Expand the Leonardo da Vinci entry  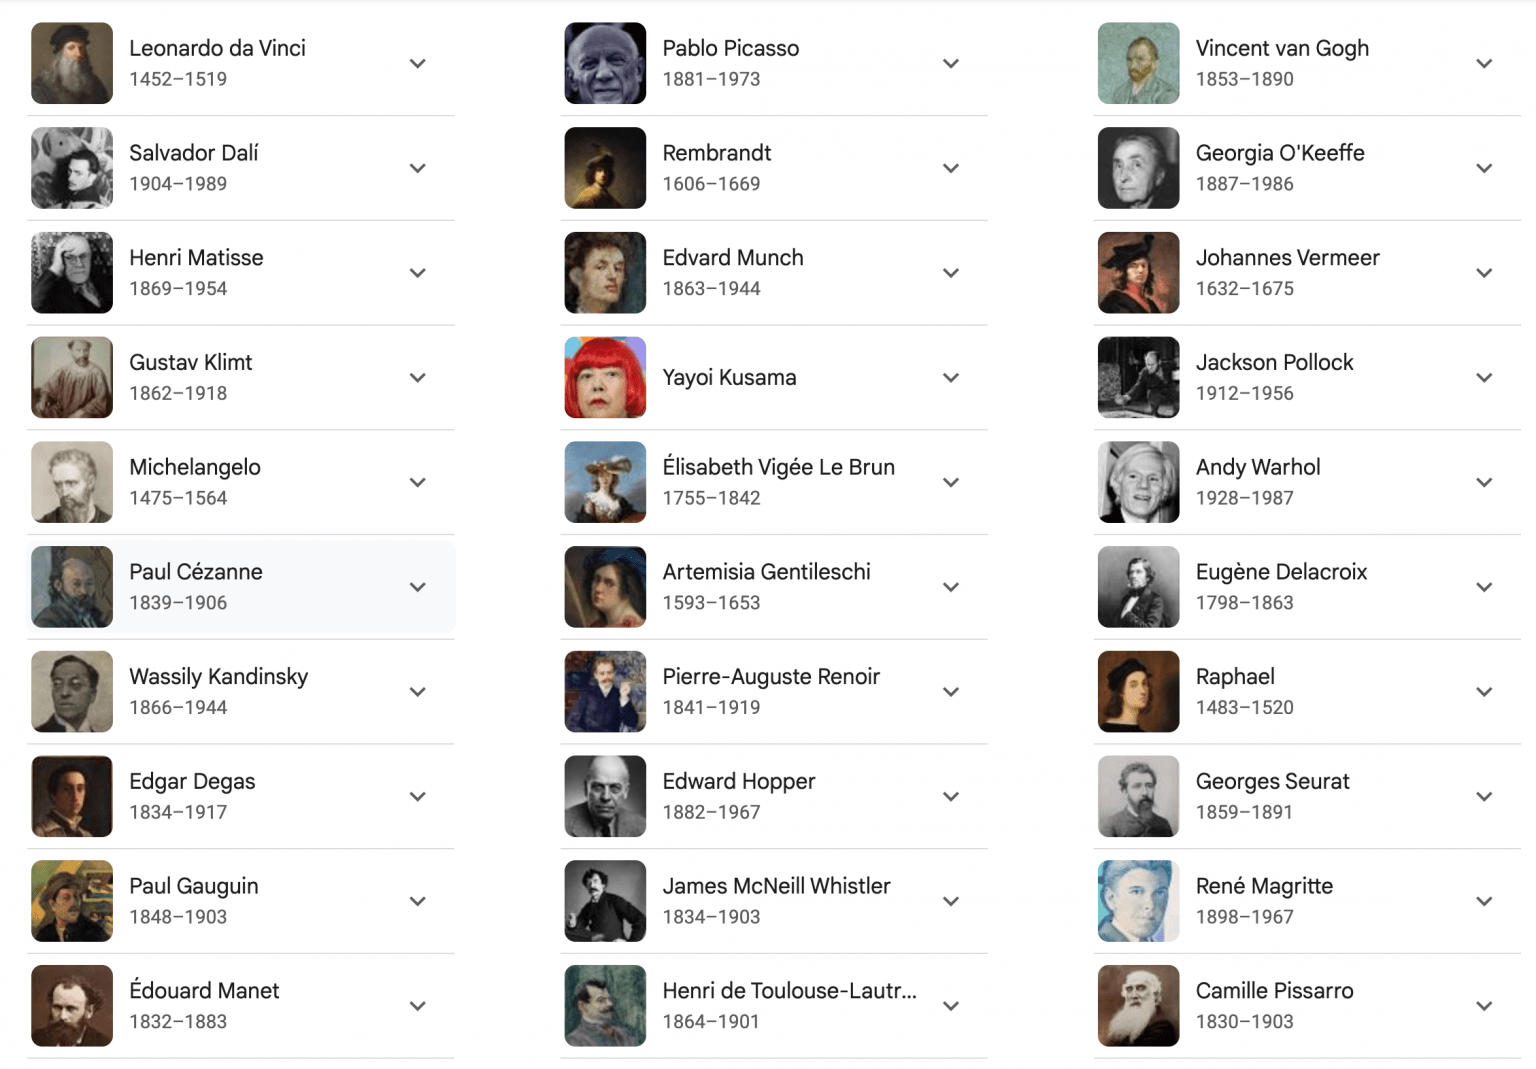click(417, 63)
